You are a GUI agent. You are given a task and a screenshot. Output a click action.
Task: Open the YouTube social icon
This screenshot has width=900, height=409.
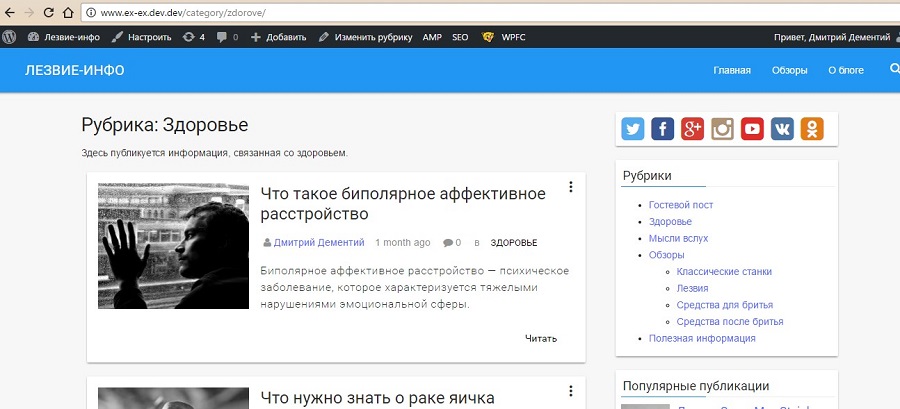(x=752, y=128)
